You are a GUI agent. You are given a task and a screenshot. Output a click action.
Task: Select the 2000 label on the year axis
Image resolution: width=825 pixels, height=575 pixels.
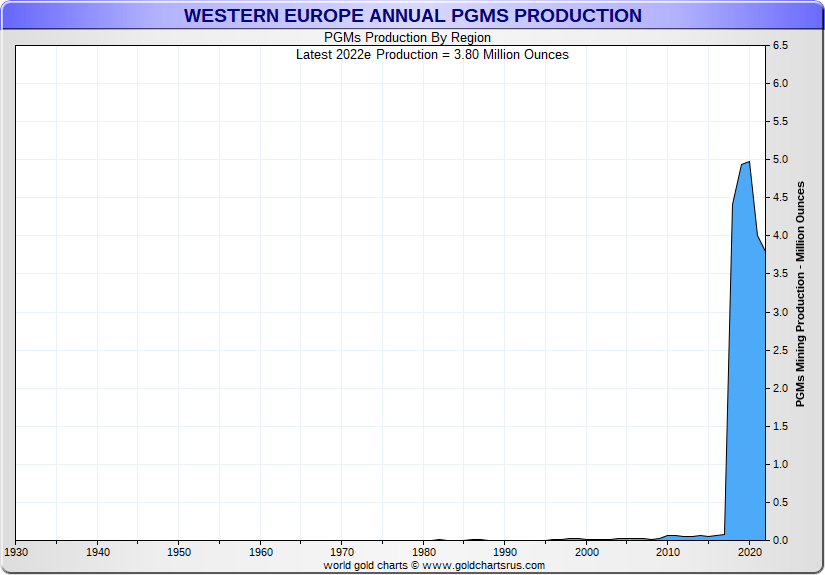click(587, 551)
